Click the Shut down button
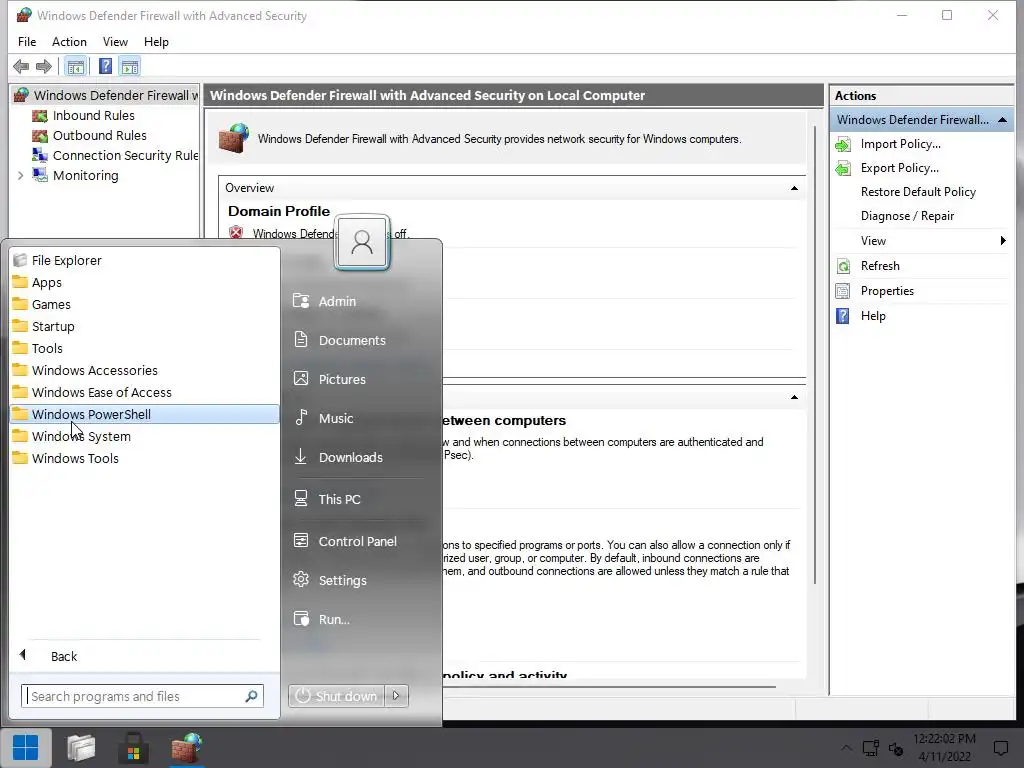Screen dimensions: 1024x768 [336, 696]
